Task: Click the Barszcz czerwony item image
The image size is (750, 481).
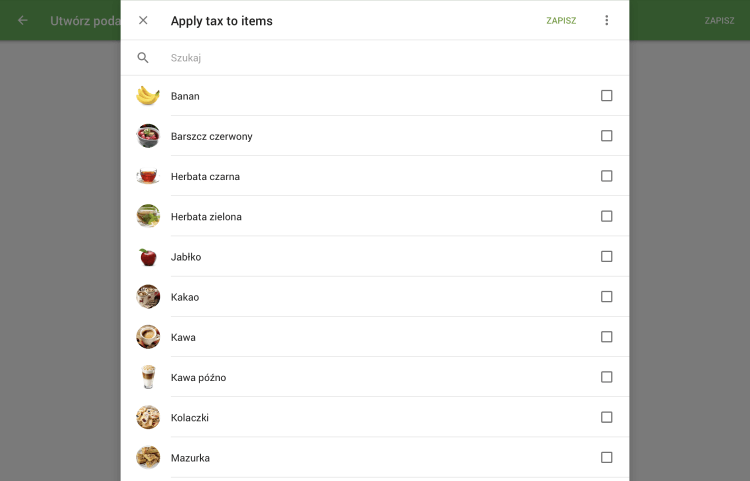Action: click(148, 136)
